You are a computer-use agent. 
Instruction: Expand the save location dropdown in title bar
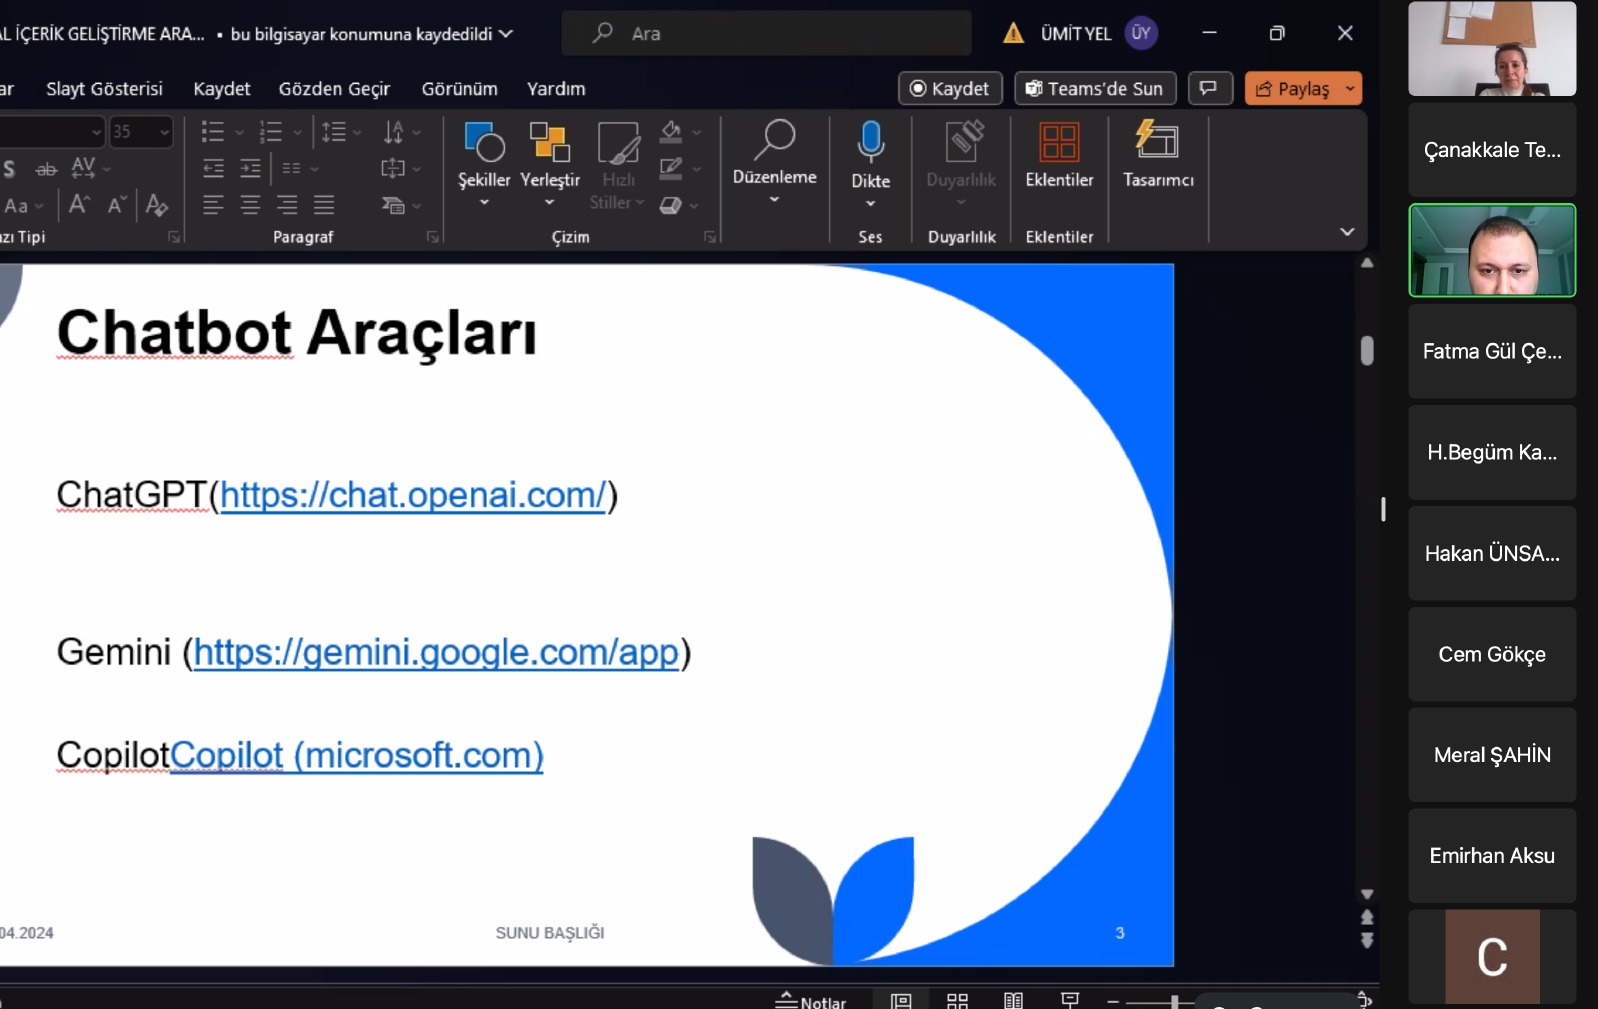(x=506, y=33)
